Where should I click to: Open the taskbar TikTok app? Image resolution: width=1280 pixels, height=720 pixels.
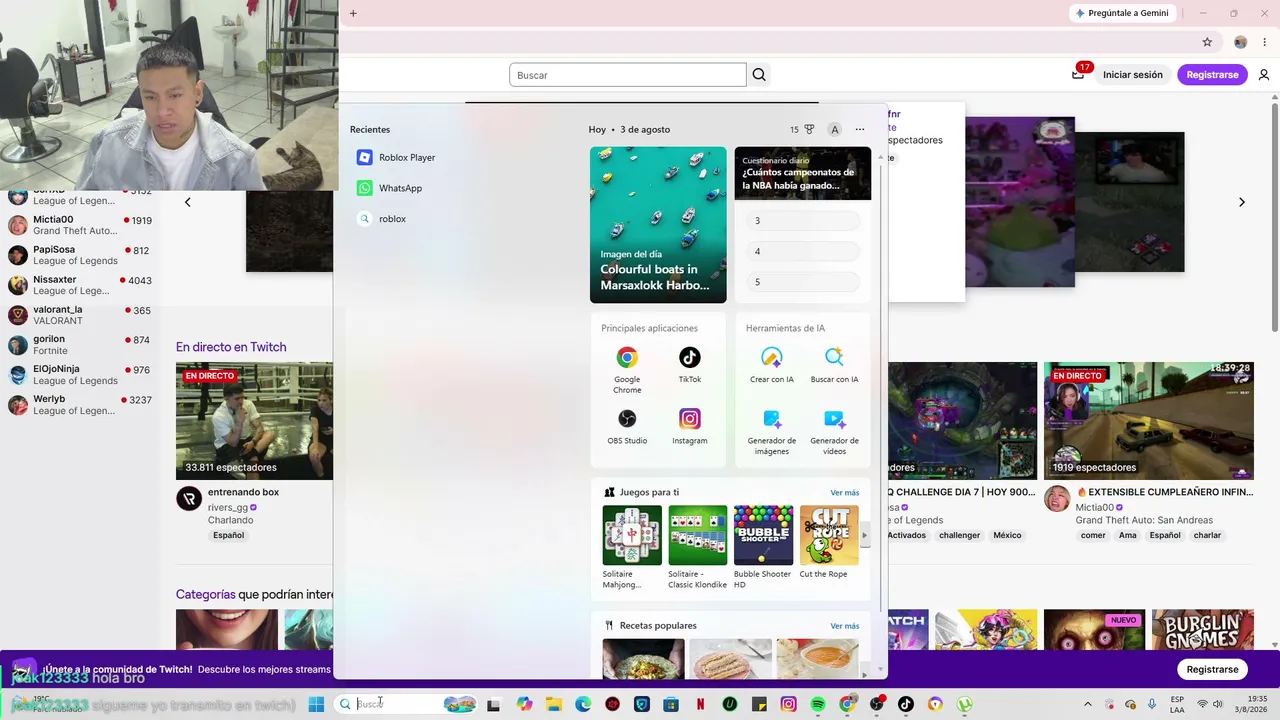coord(906,704)
